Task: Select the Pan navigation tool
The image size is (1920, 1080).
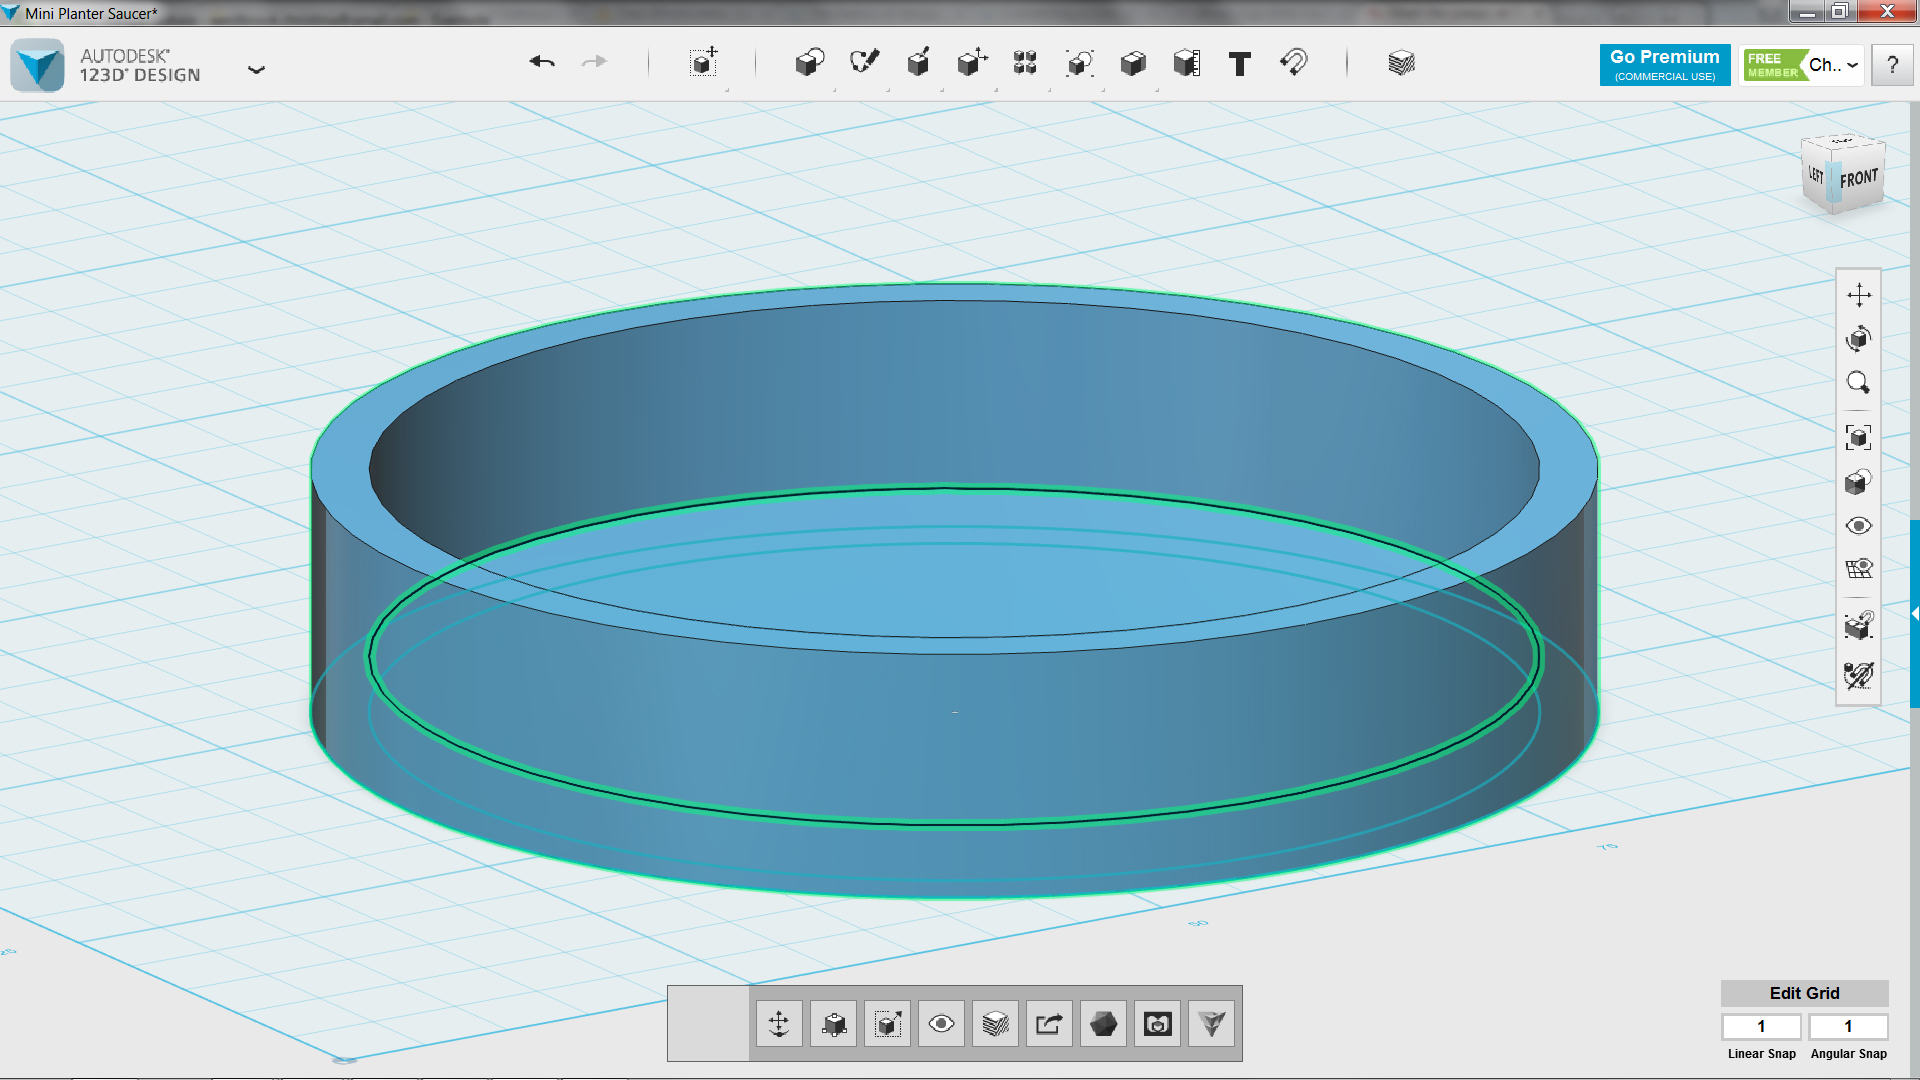Action: 1859,295
